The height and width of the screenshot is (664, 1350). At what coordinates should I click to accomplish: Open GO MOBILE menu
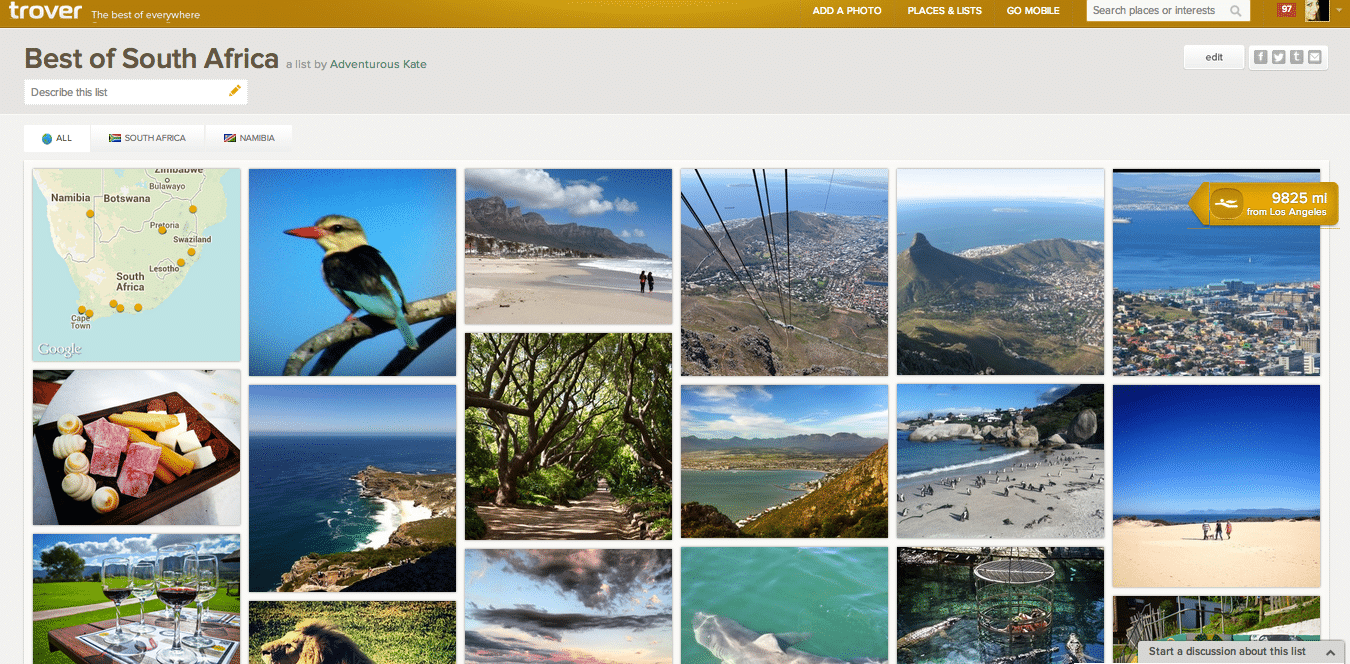[x=1033, y=11]
